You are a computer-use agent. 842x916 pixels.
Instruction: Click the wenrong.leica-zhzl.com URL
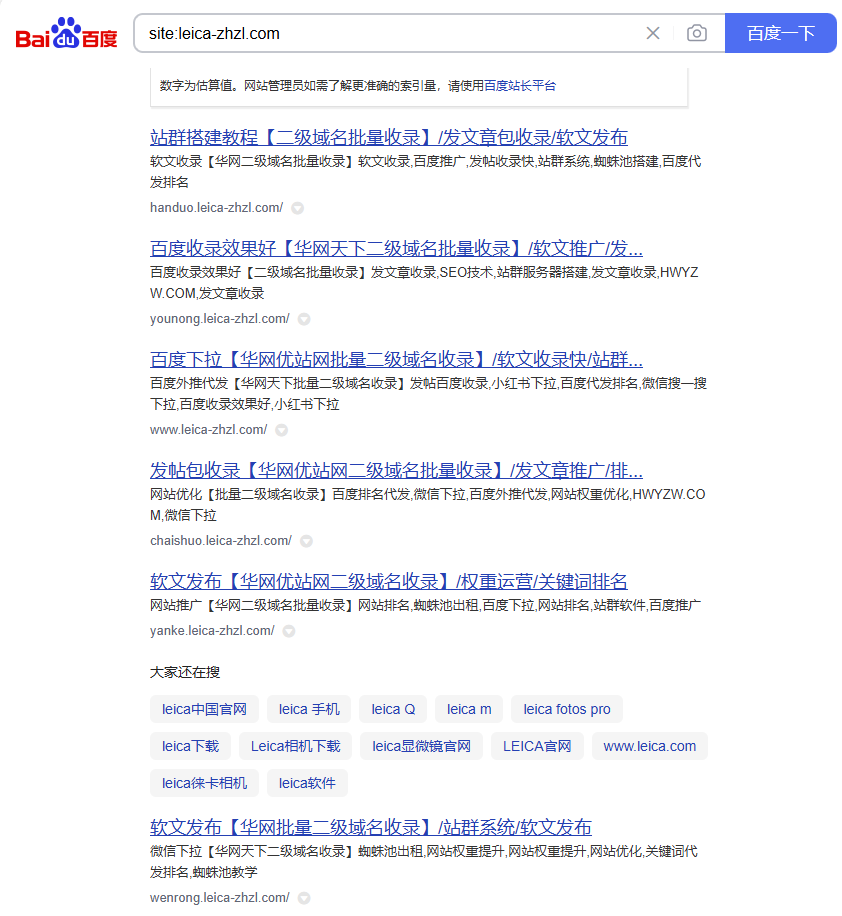220,897
